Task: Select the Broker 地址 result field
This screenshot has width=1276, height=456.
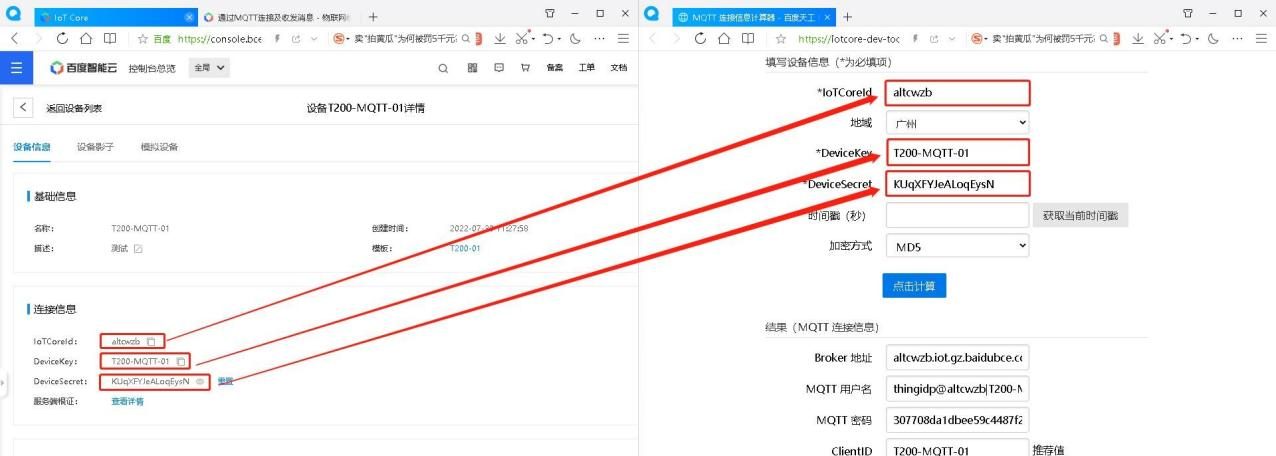Action: click(957, 358)
